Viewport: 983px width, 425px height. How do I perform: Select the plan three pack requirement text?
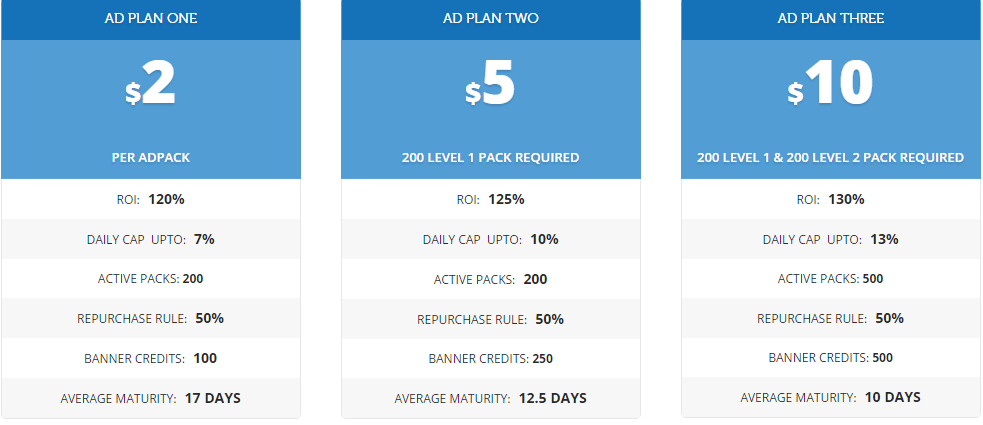pyautogui.click(x=830, y=158)
